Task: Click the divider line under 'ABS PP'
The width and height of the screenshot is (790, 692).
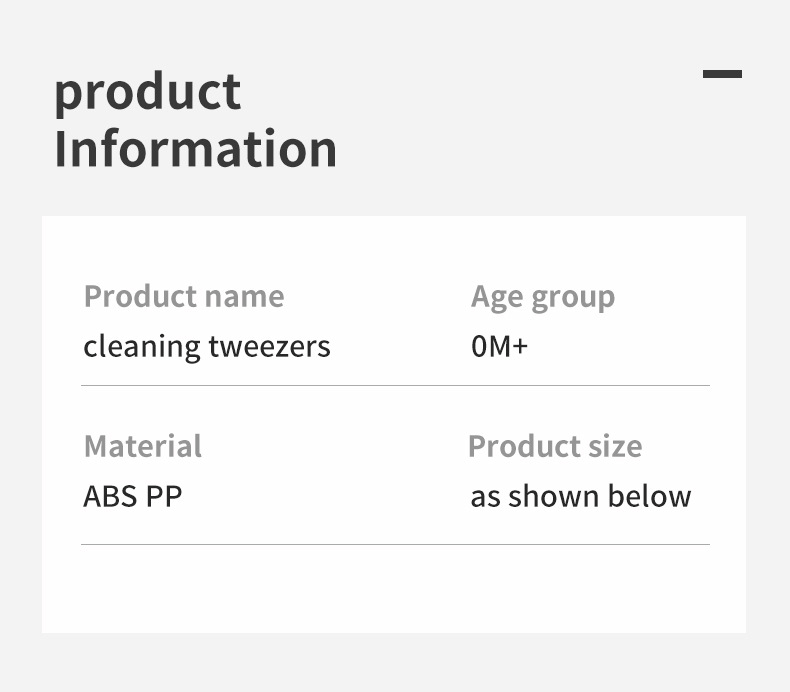Action: [x=394, y=544]
